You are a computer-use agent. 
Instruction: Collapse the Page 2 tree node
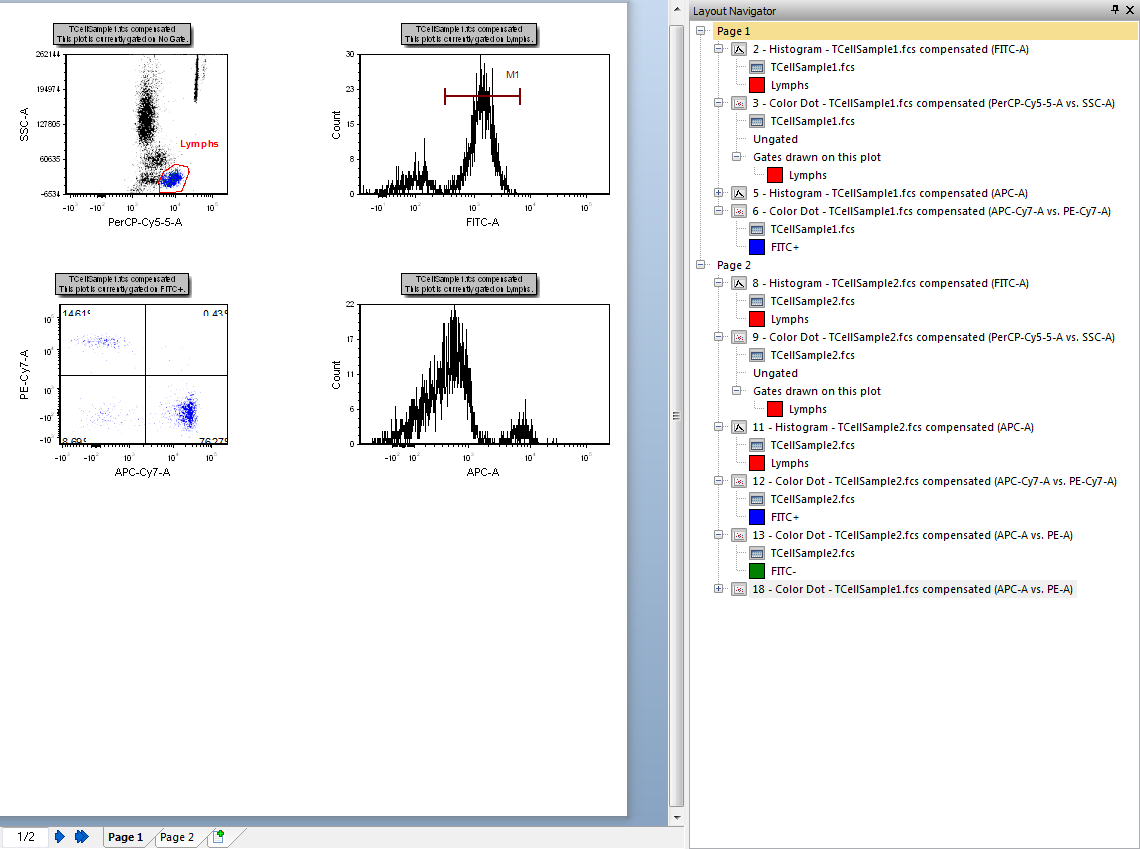(701, 265)
